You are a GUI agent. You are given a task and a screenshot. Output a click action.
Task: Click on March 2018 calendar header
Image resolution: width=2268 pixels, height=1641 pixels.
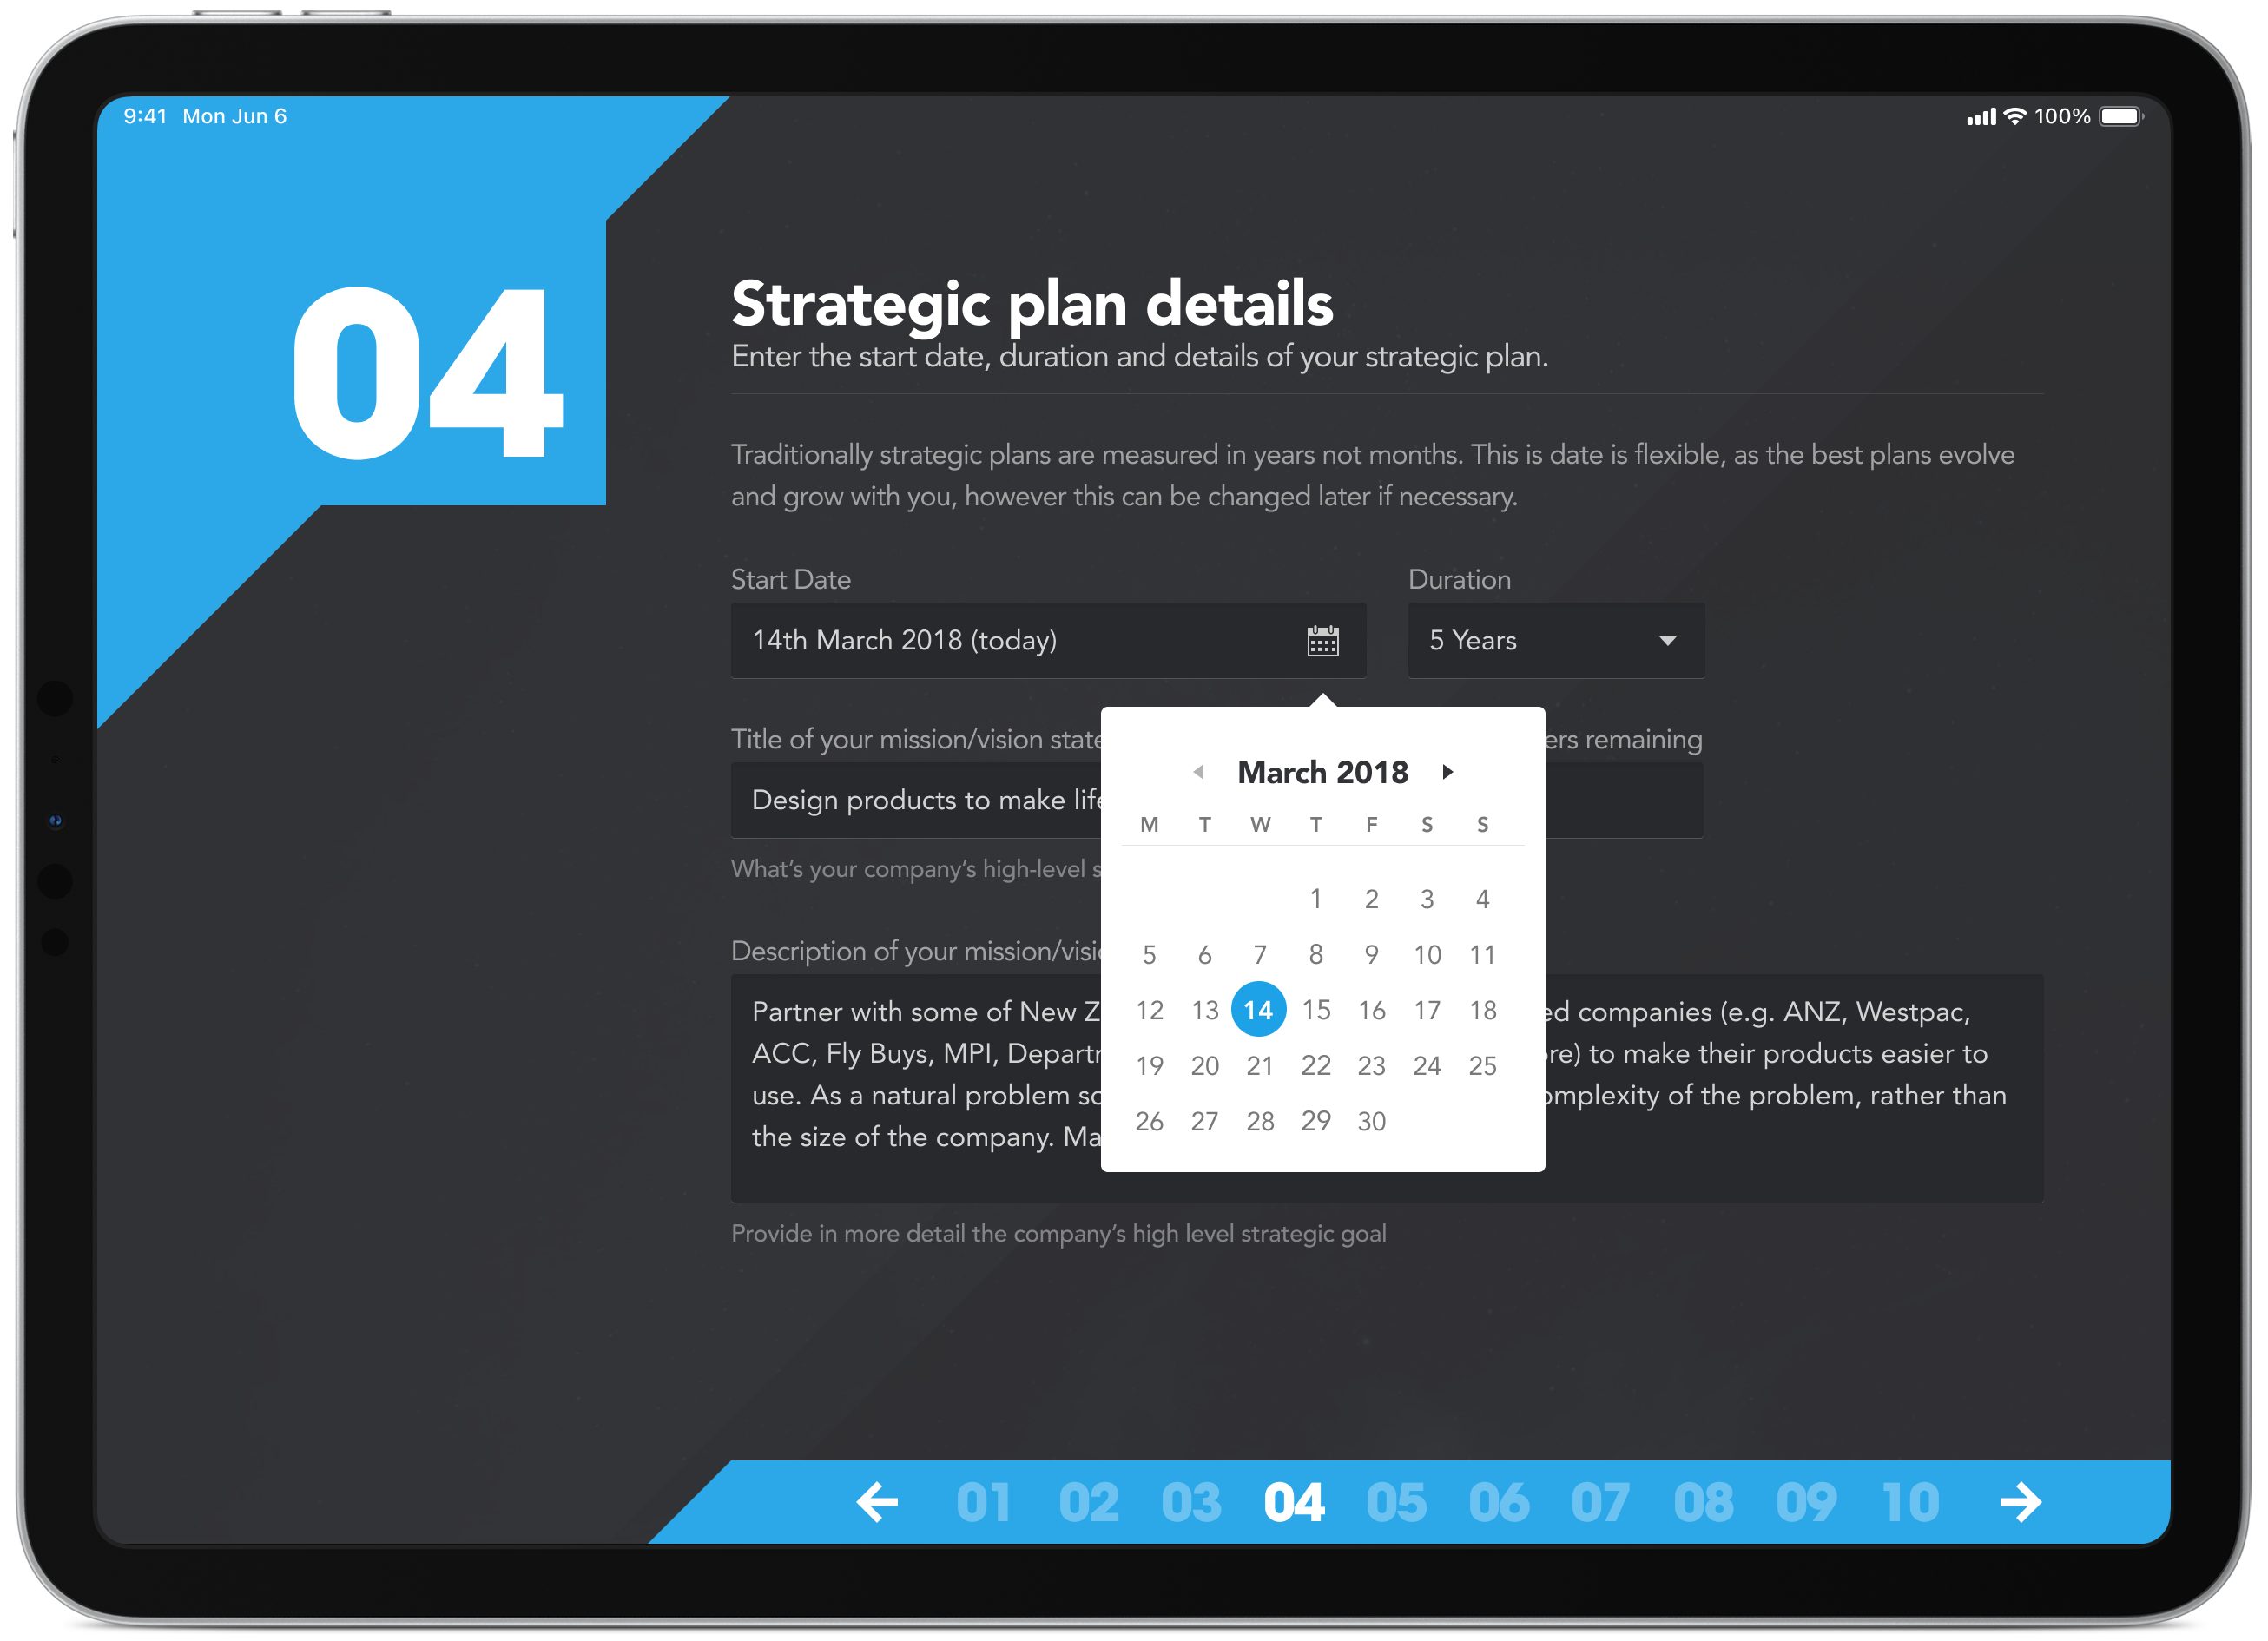click(x=1319, y=773)
